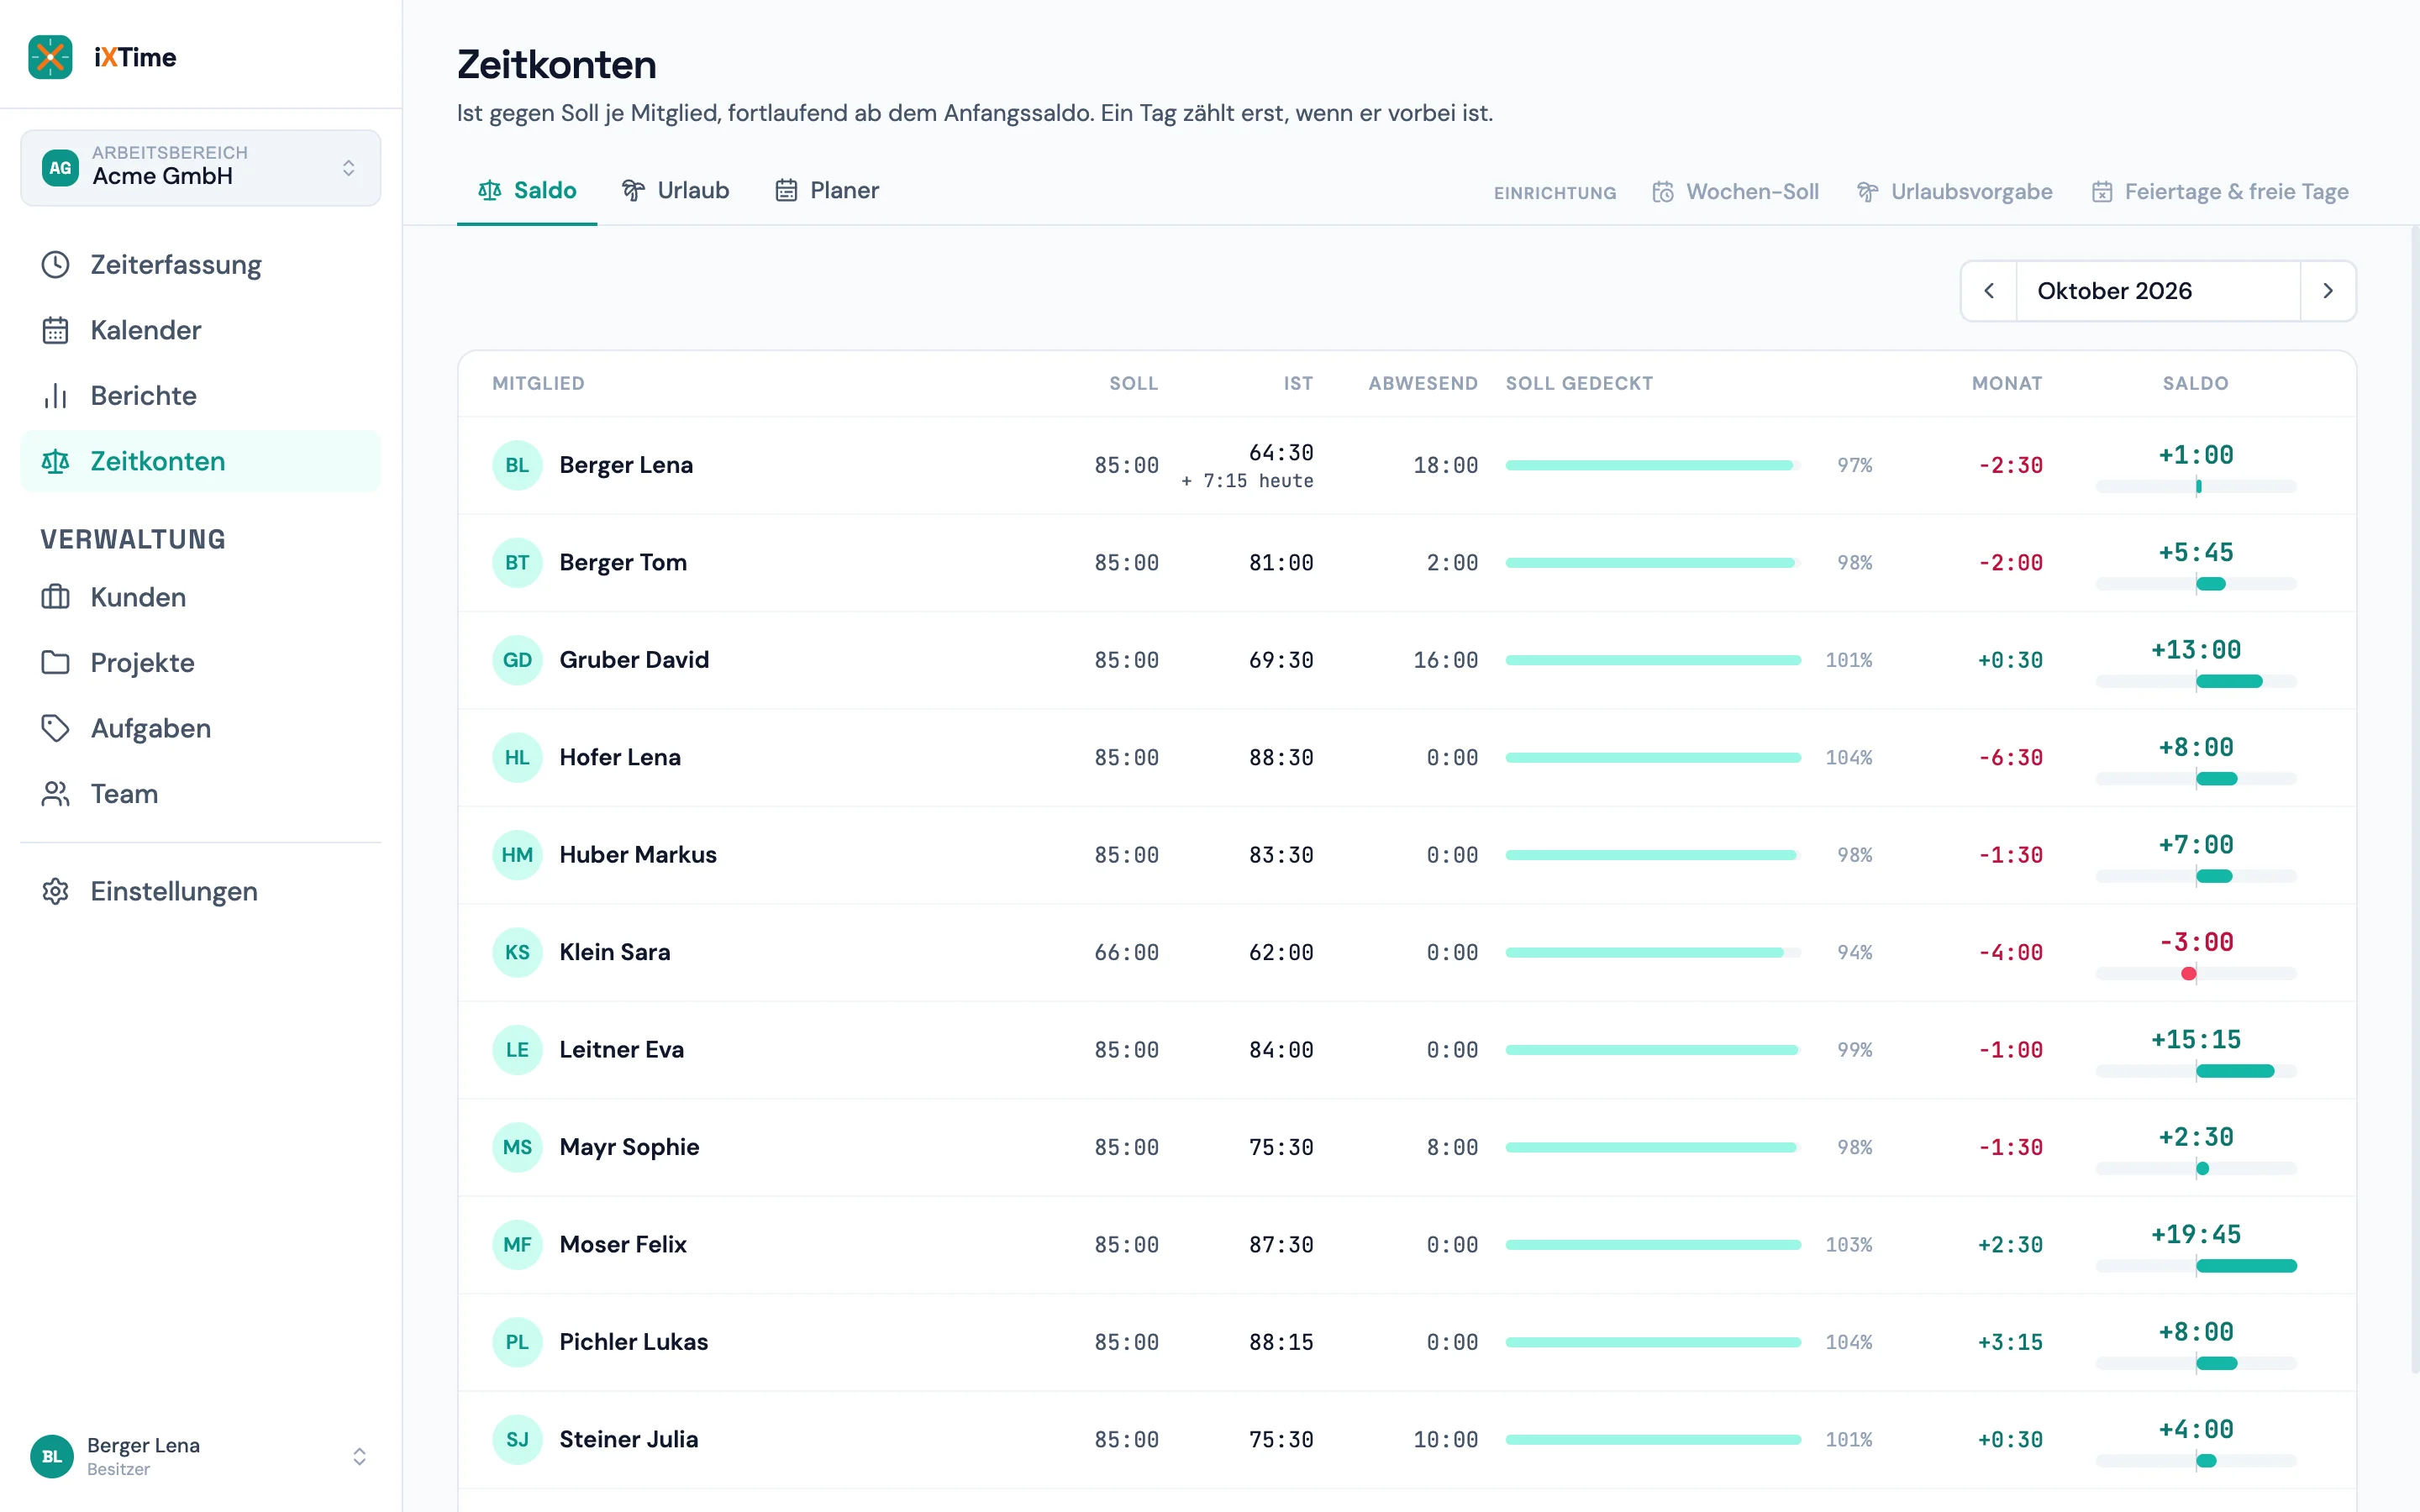This screenshot has width=2420, height=1512.
Task: Click Steiner Julia's Abwesend value 10:00
Action: click(1445, 1440)
